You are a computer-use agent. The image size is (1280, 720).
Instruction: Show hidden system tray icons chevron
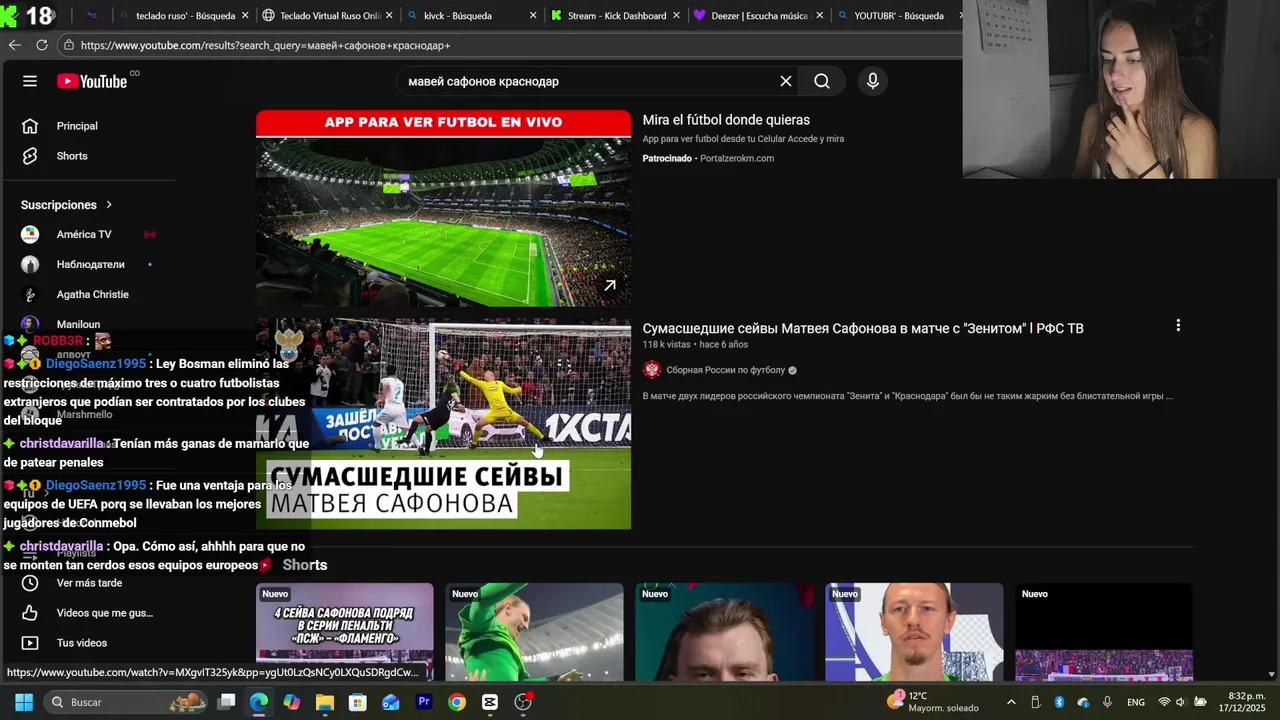coord(1011,702)
